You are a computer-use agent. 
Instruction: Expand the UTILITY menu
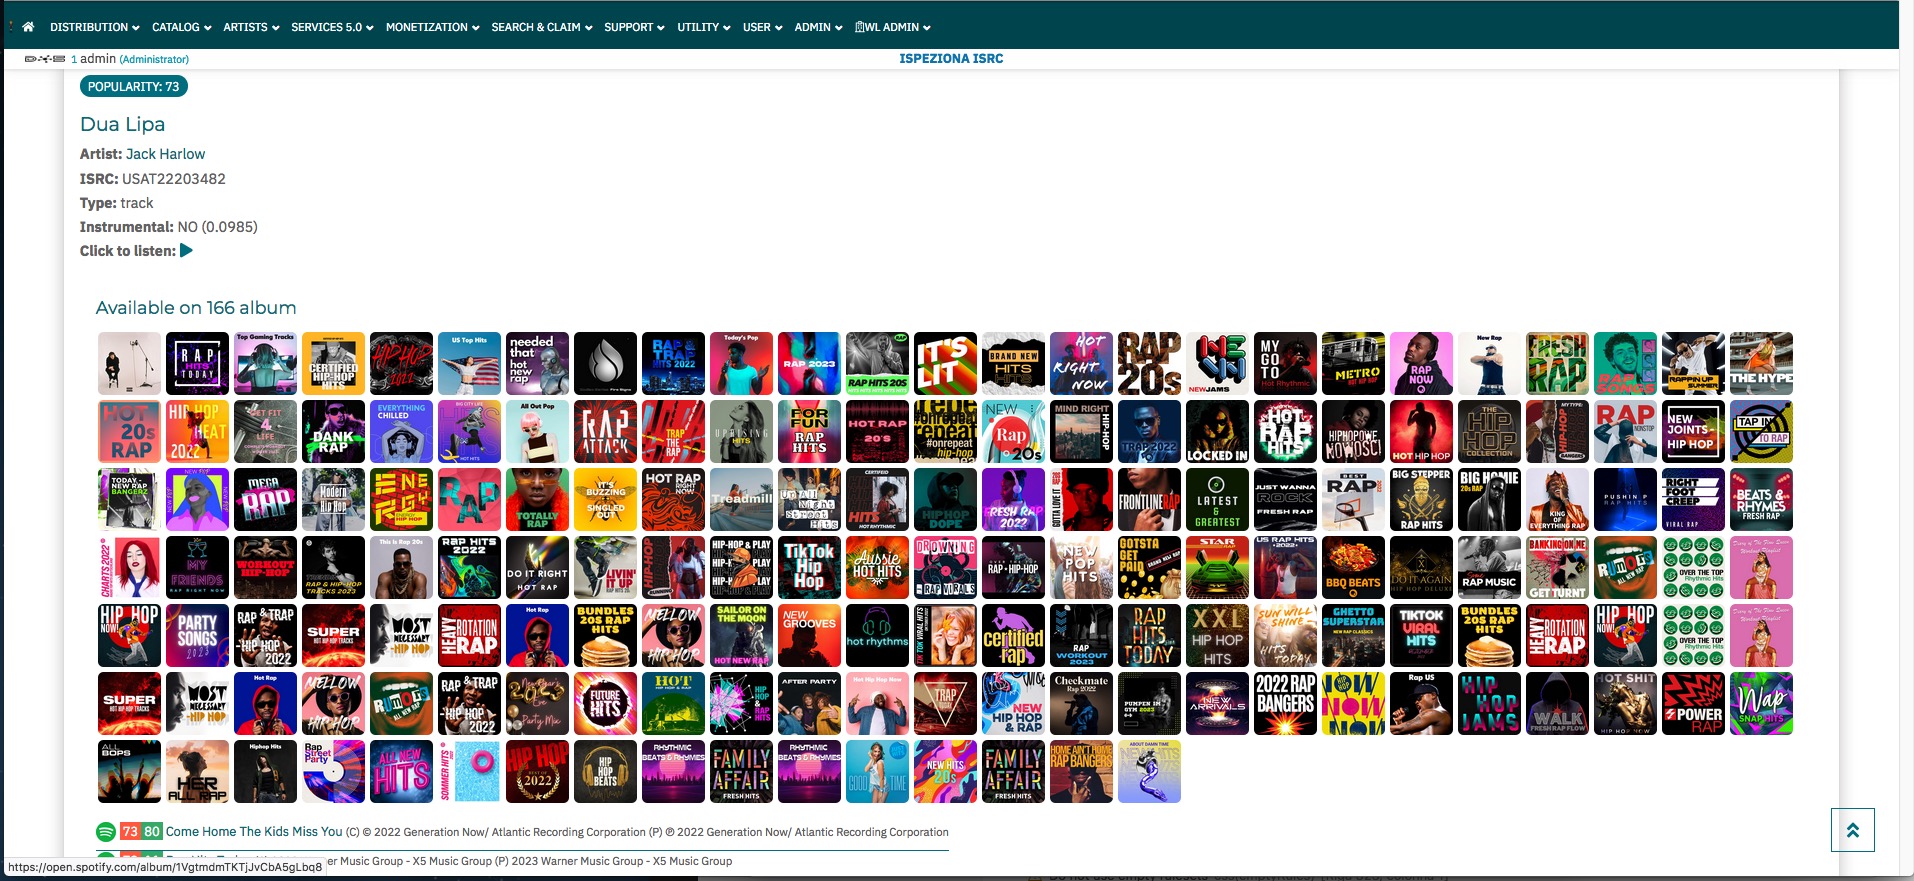(703, 27)
